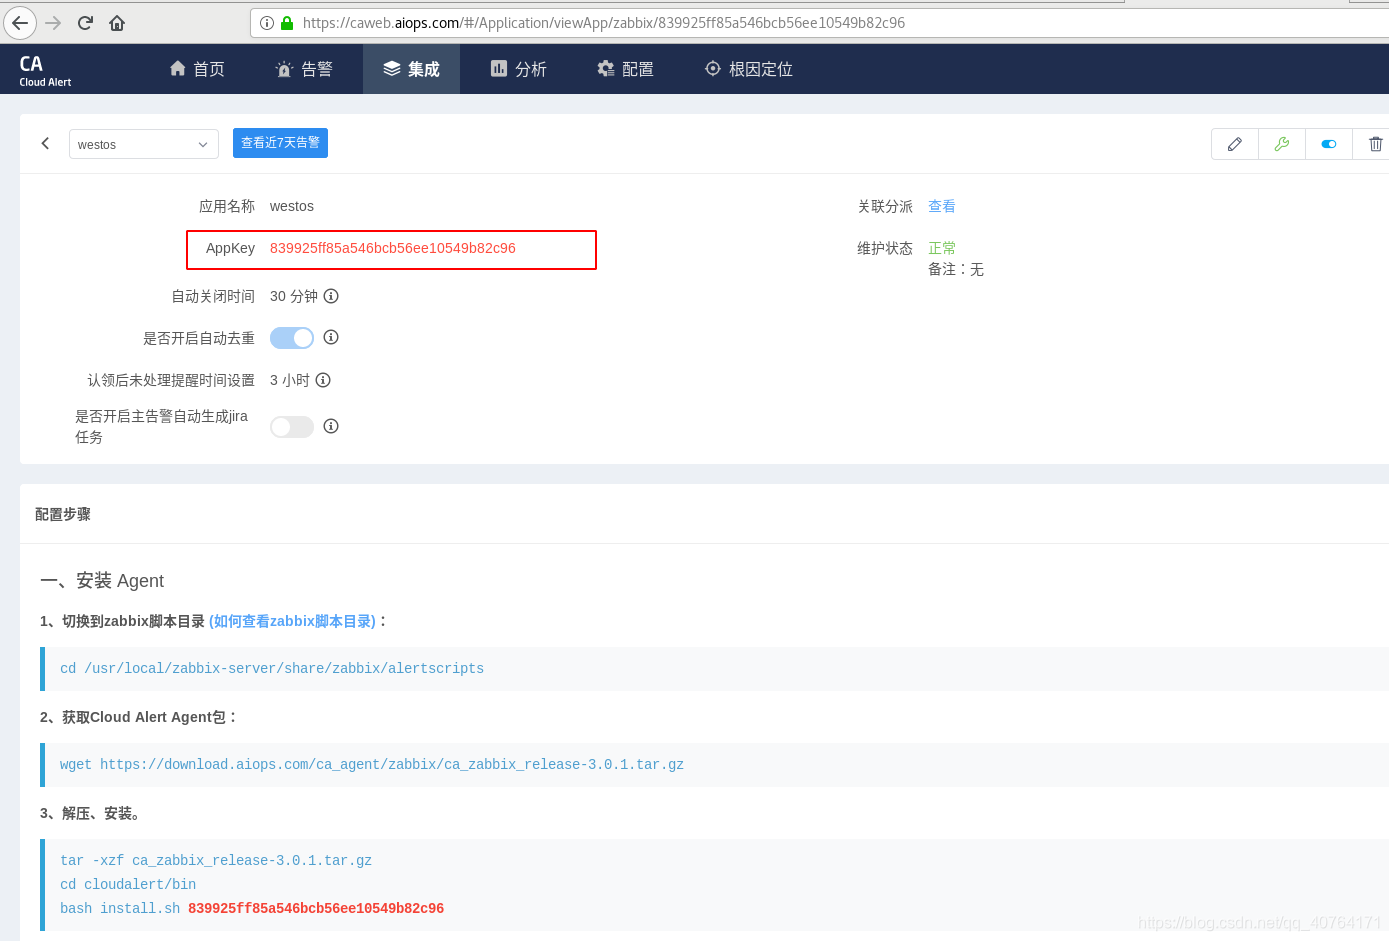Click the 备注：无 remark text

(x=956, y=269)
